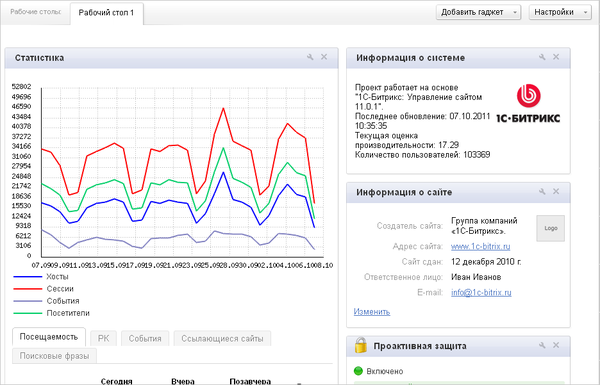Click the green Включено status indicator

click(x=358, y=371)
